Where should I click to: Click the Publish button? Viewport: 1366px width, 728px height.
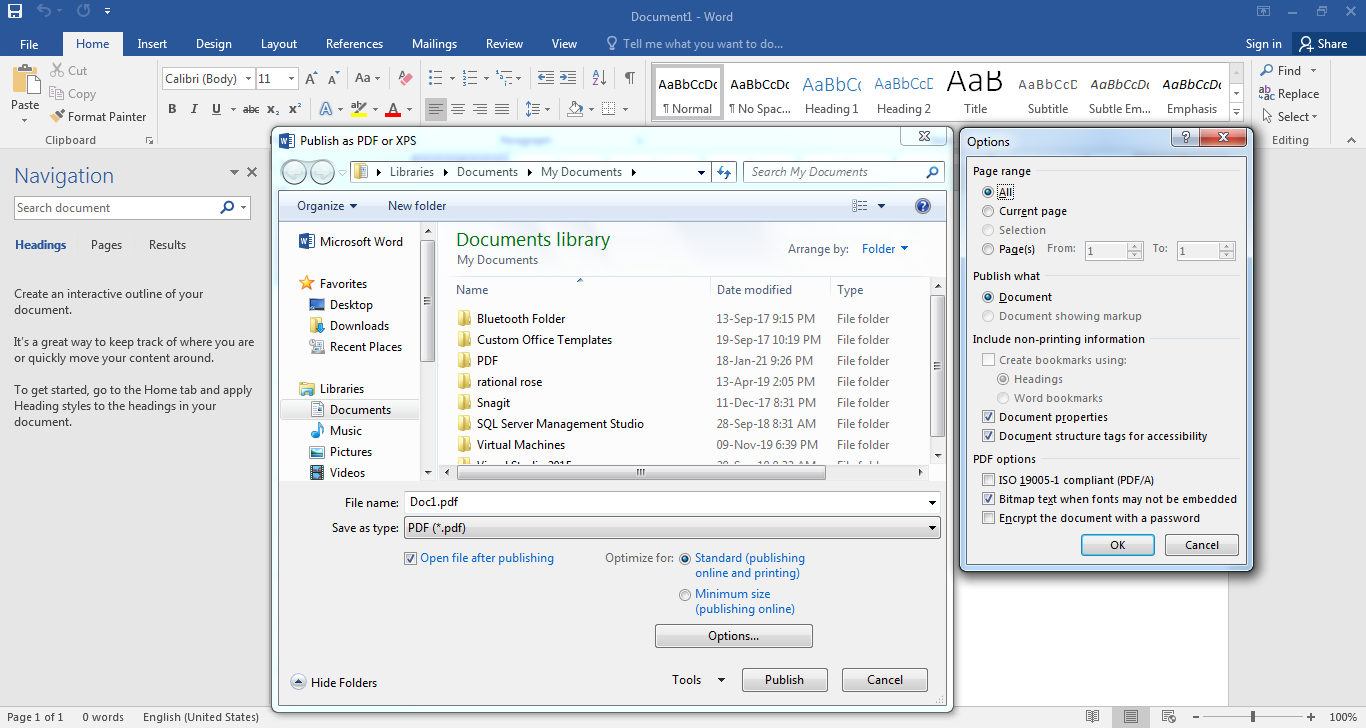tap(784, 680)
